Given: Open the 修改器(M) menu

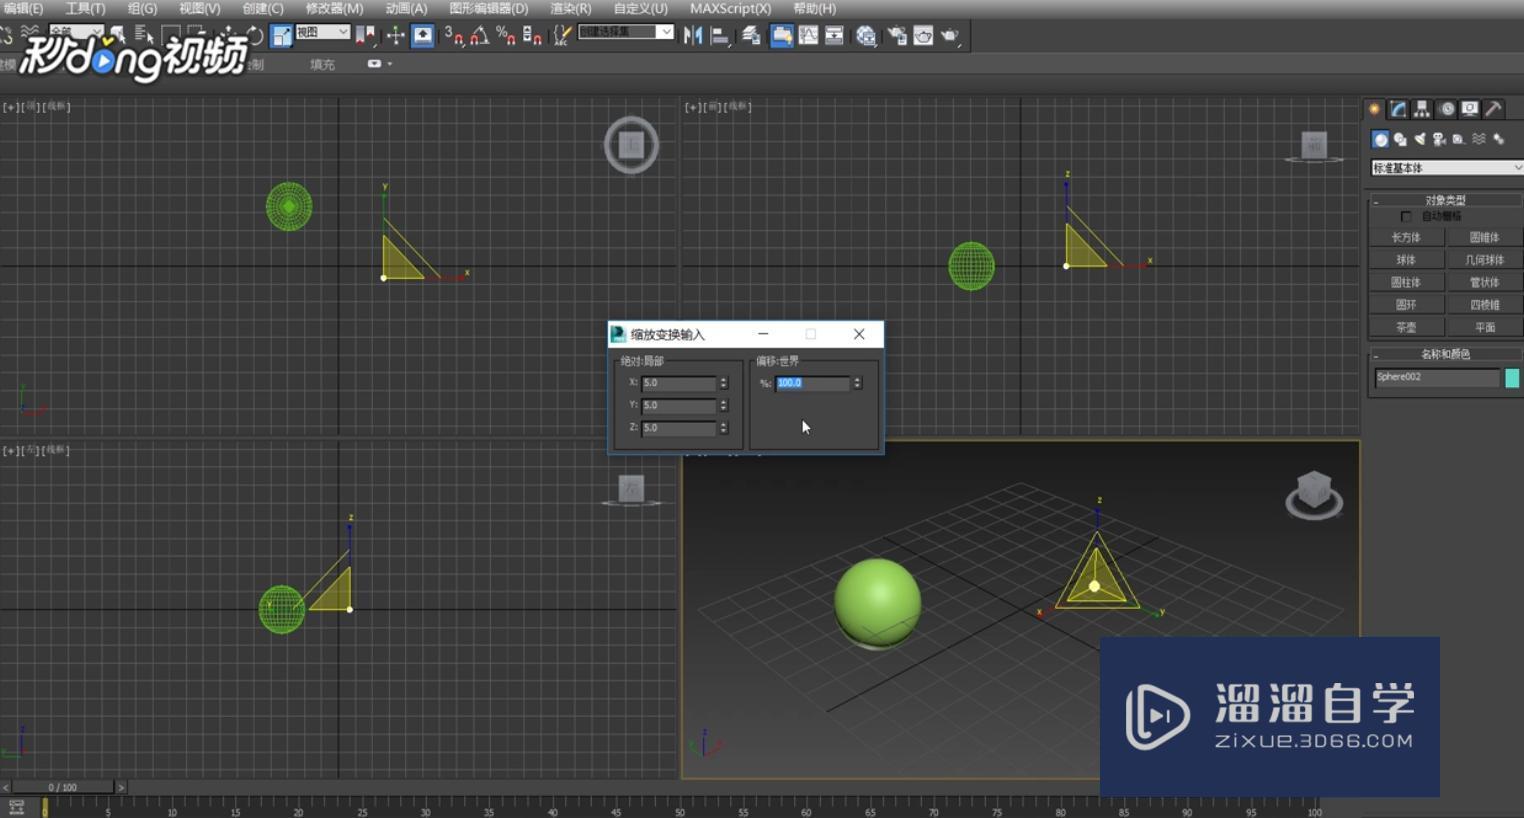Looking at the screenshot, I should 334,8.
